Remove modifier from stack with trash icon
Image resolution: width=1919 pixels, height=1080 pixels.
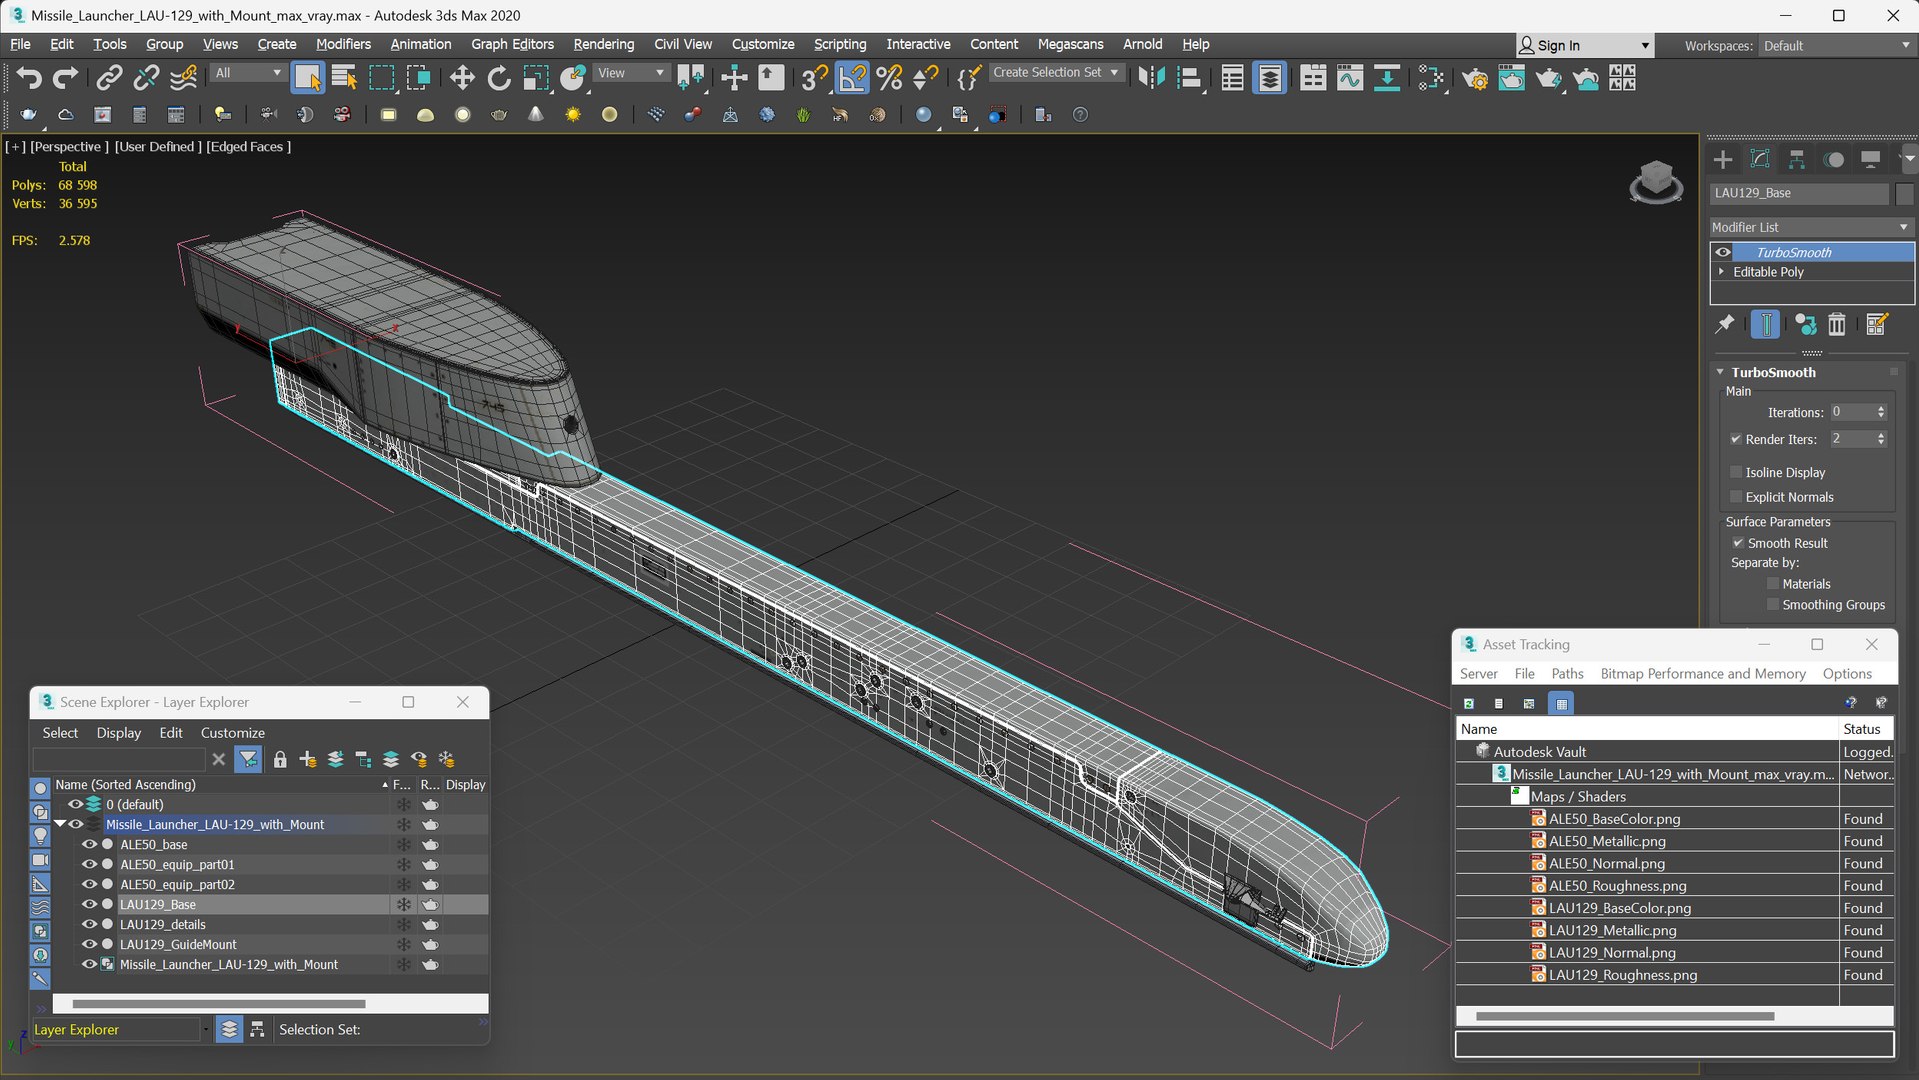(1837, 324)
